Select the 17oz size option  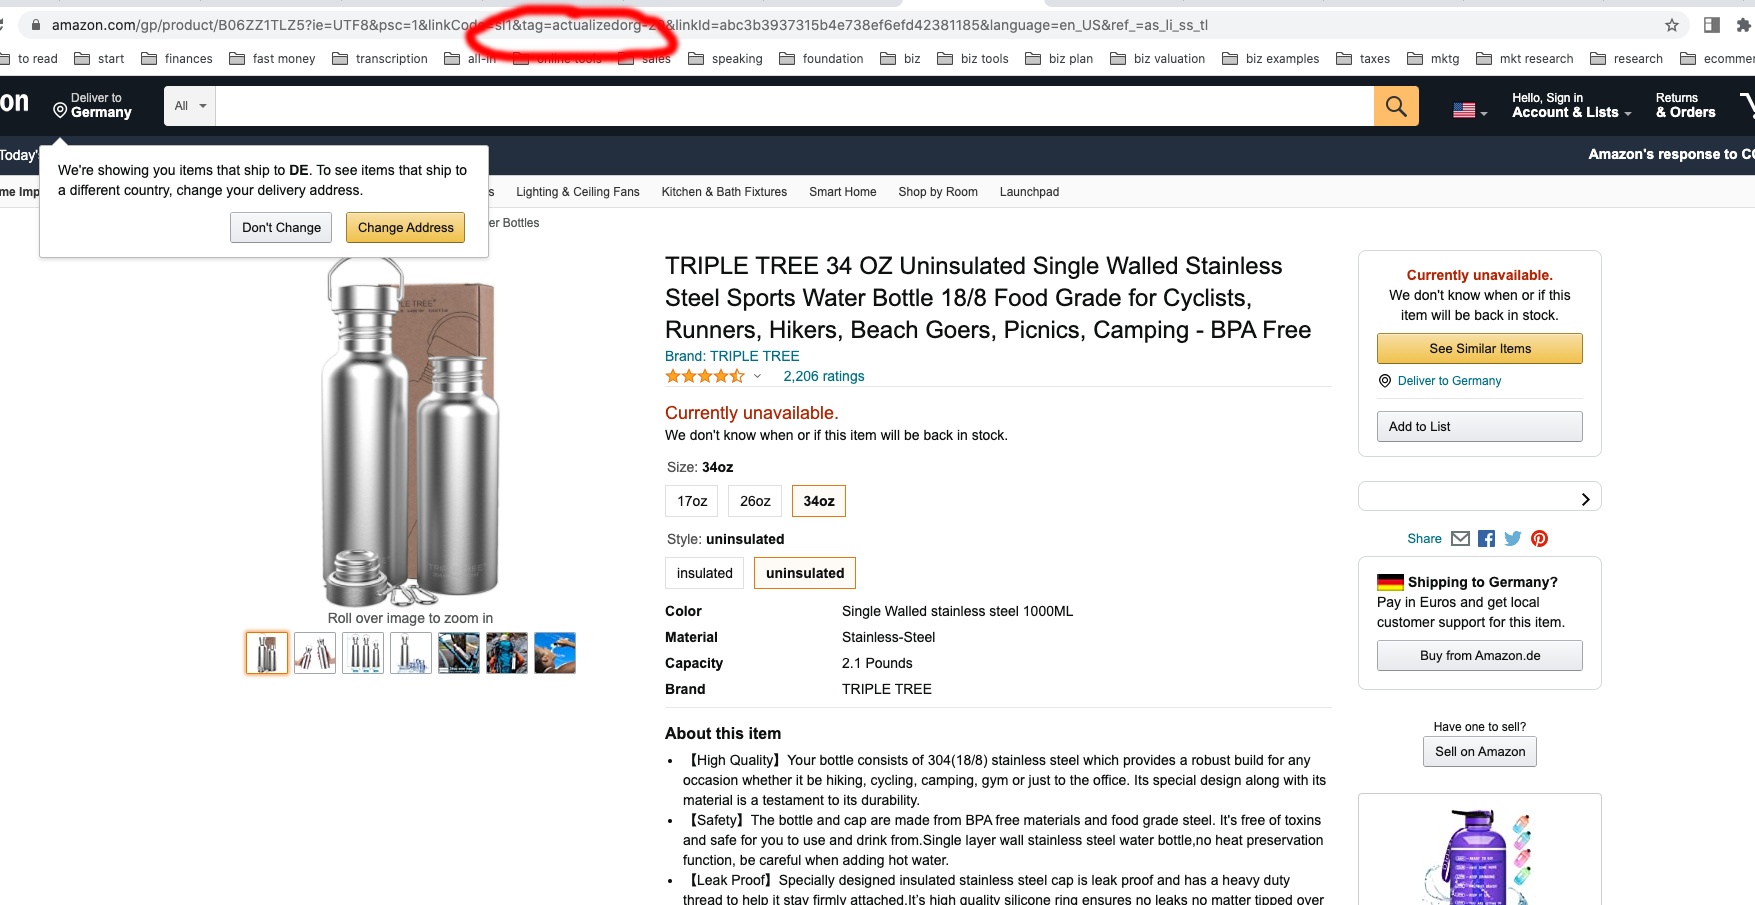point(692,501)
